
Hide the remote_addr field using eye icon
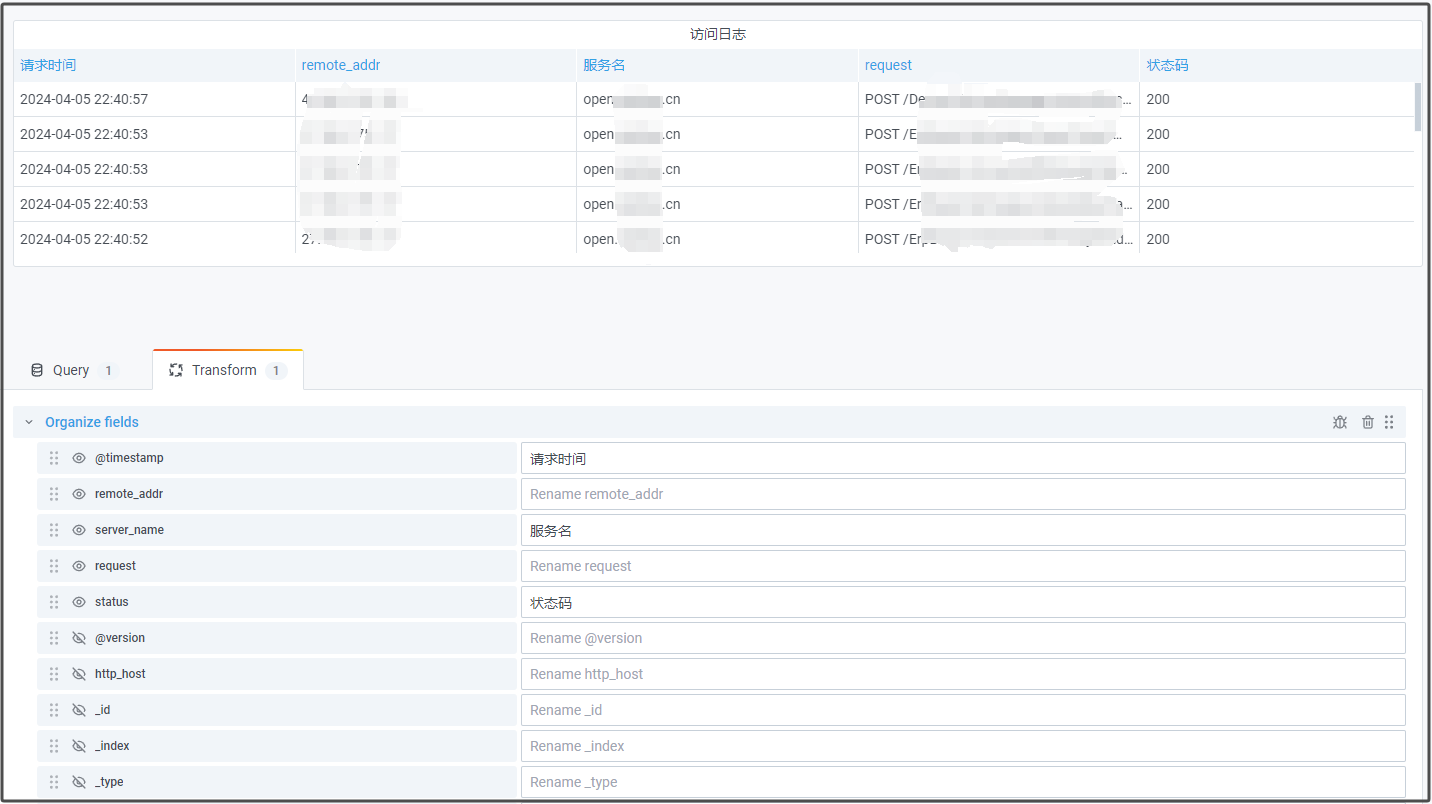point(79,494)
